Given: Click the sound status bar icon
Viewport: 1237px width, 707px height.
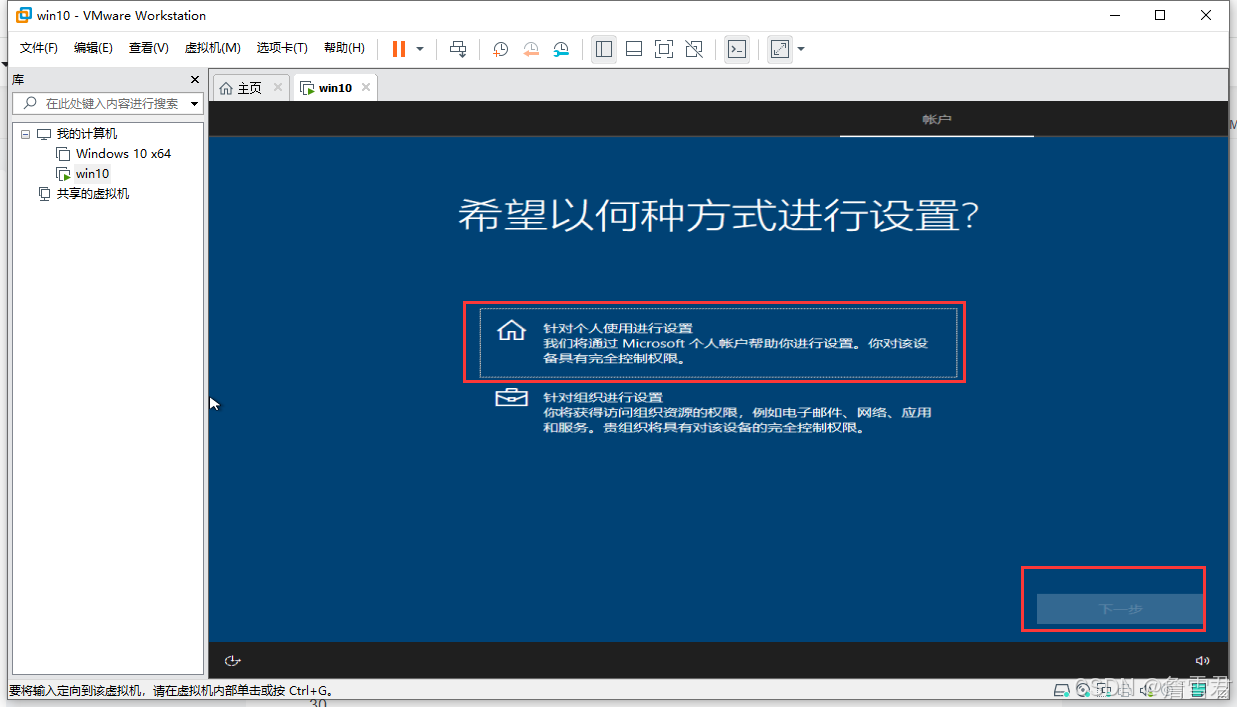Looking at the screenshot, I should coord(1146,690).
